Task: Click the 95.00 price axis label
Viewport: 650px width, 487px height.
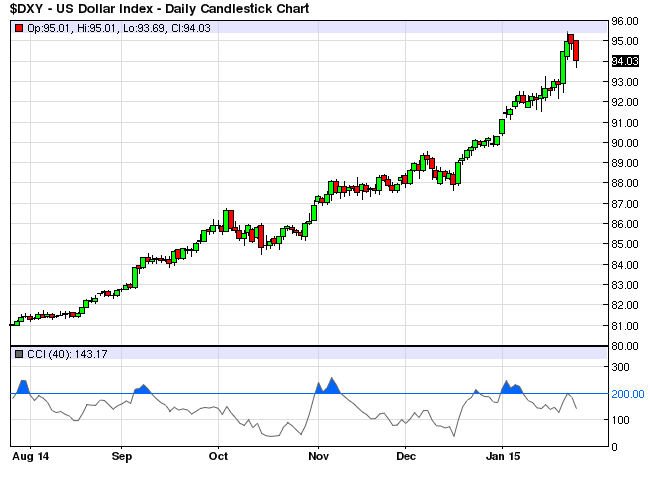Action: click(x=625, y=41)
